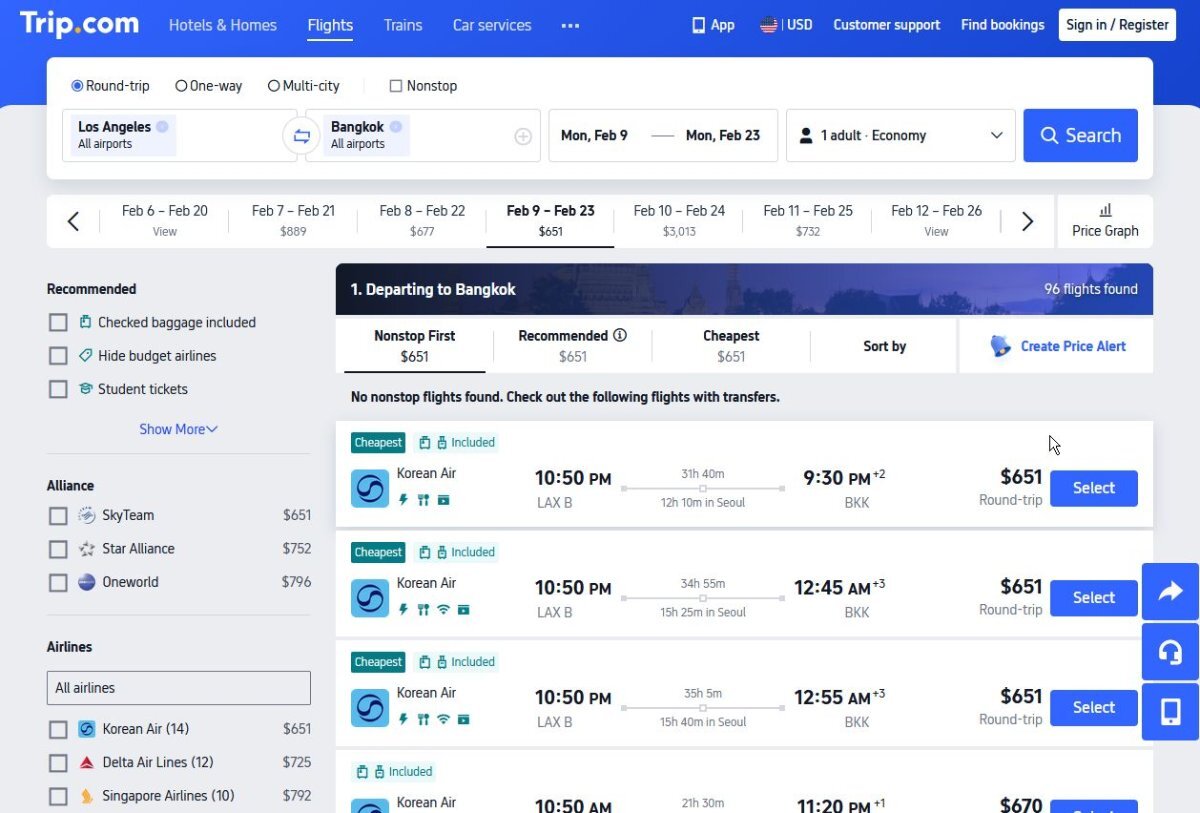Image resolution: width=1200 pixels, height=813 pixels.
Task: Enable the Nonstop checkbox
Action: [x=396, y=86]
